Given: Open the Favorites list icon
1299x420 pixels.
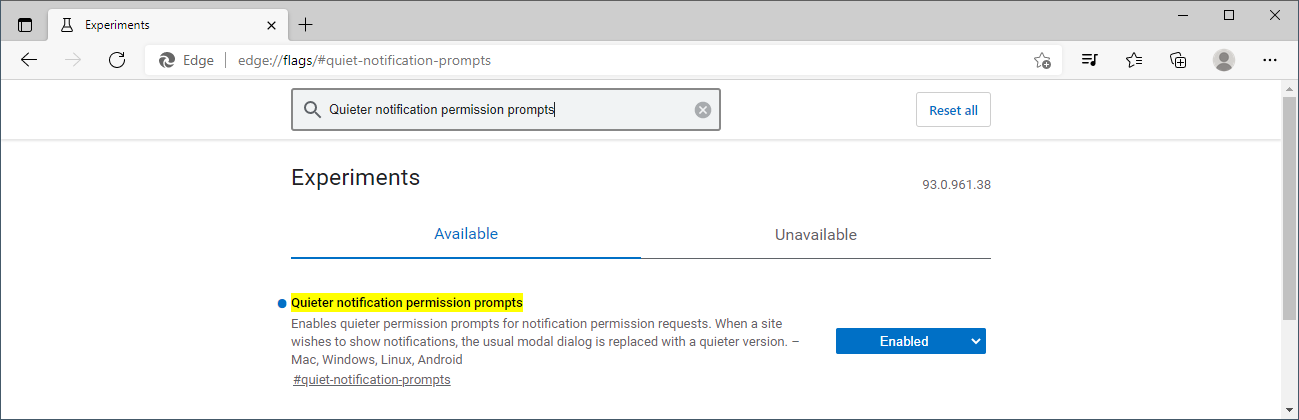Looking at the screenshot, I should tap(1134, 60).
